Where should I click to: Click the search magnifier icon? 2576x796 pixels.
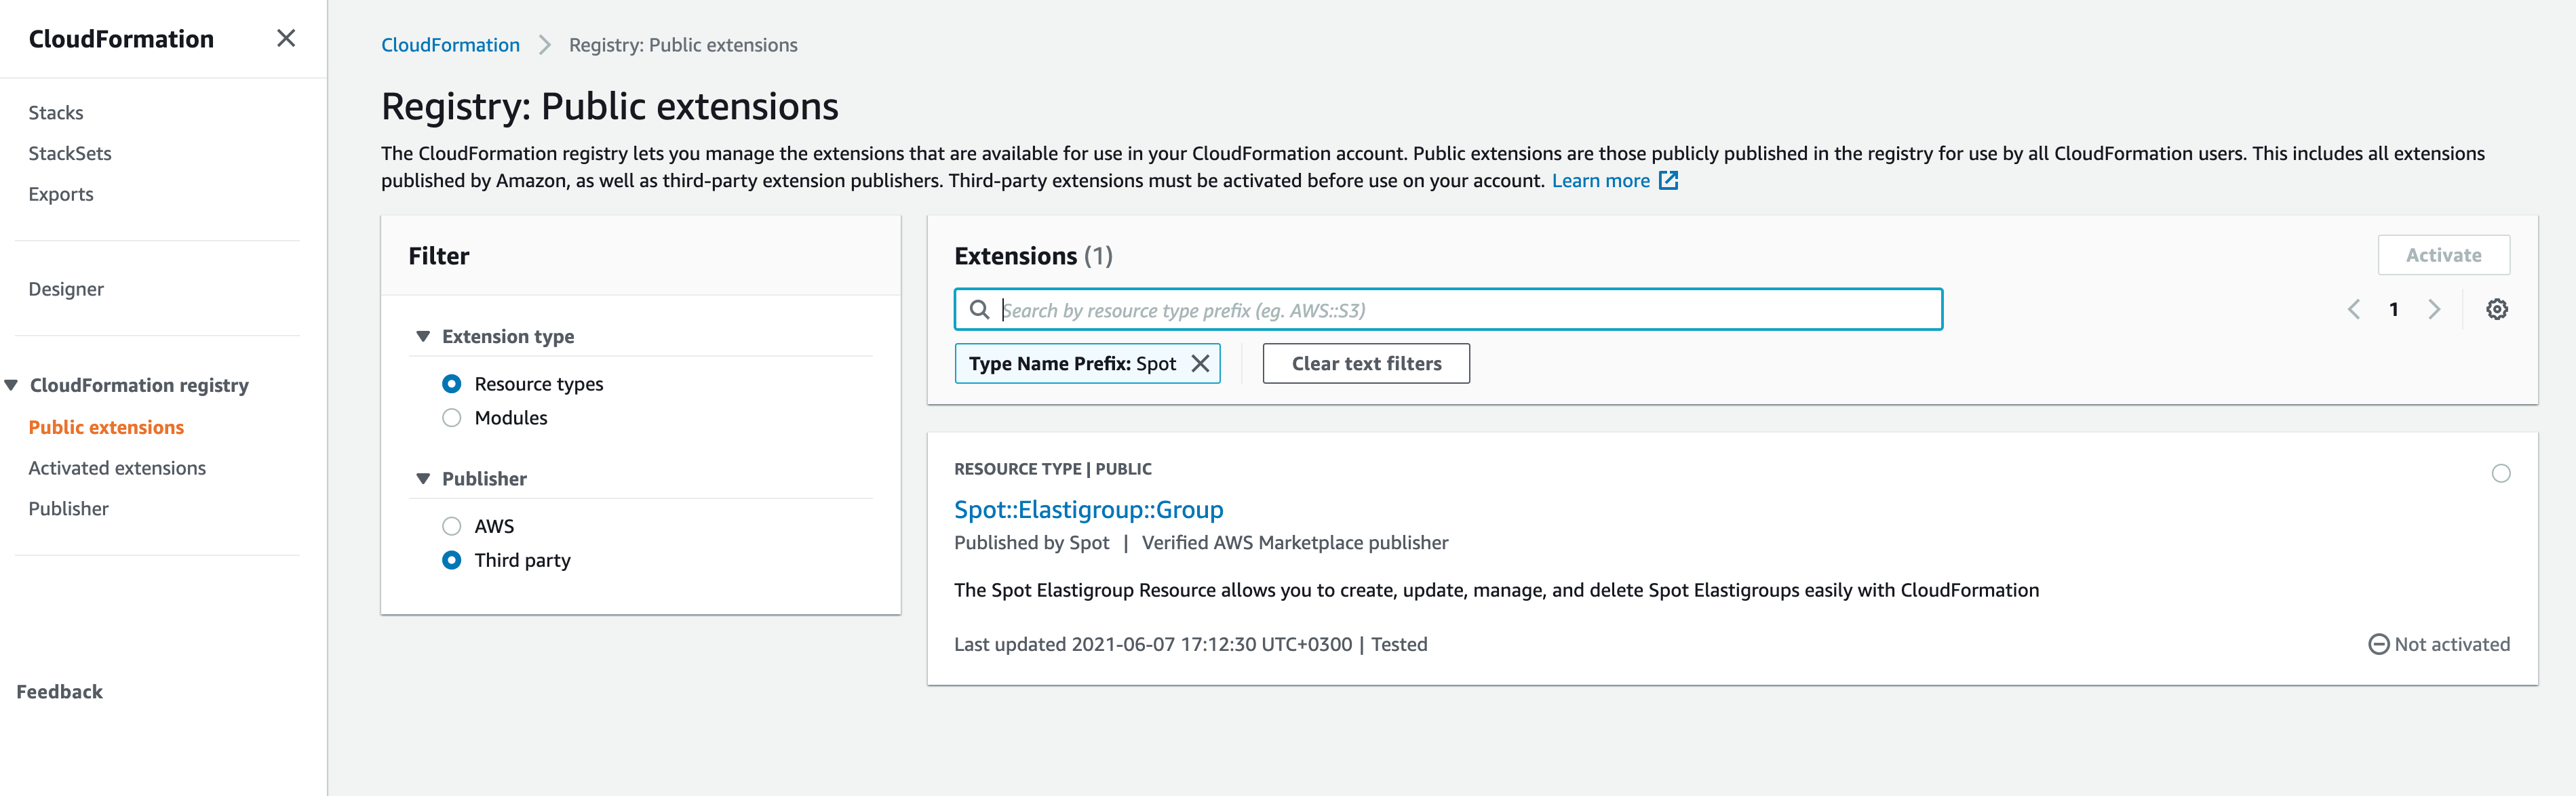point(980,310)
